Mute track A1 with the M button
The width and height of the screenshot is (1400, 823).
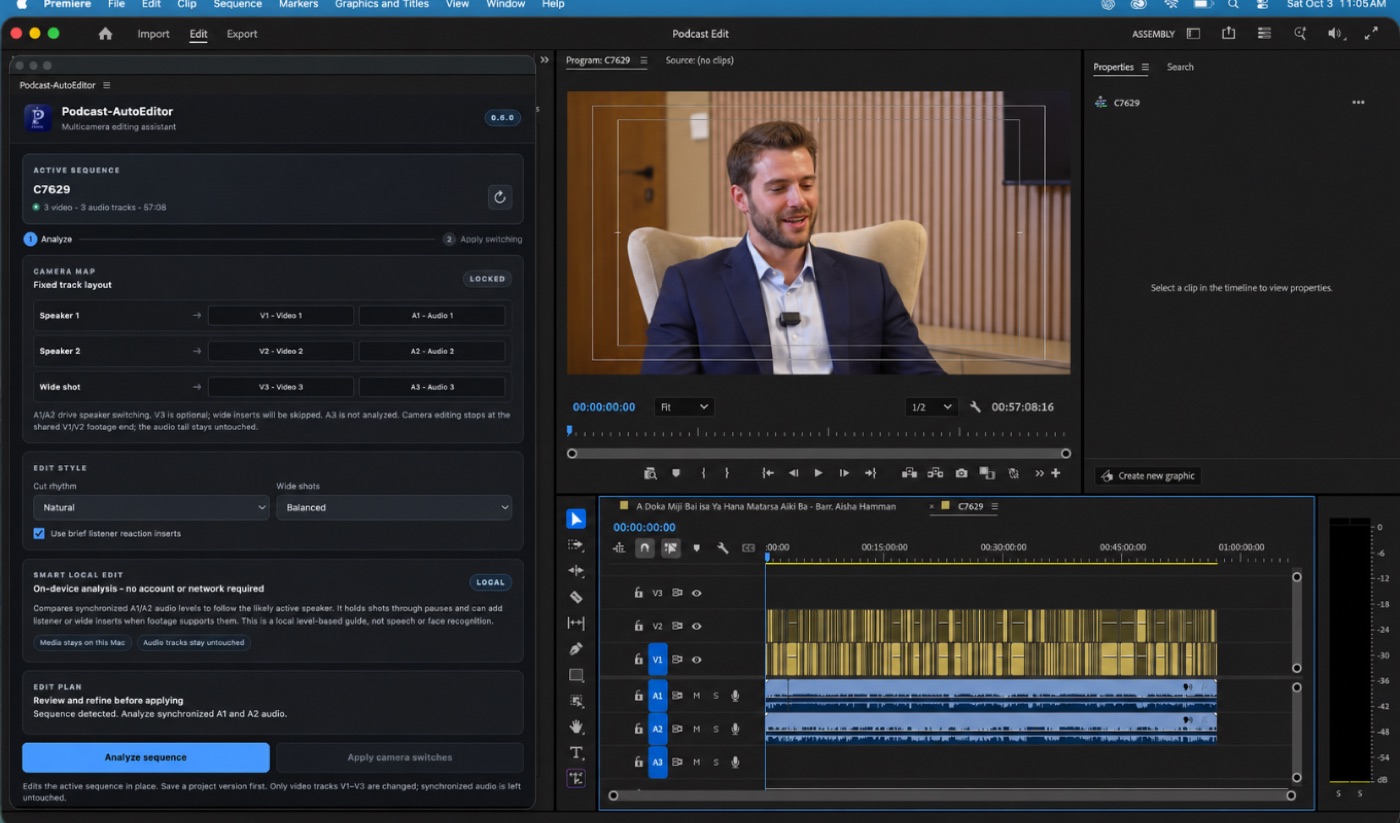[697, 695]
